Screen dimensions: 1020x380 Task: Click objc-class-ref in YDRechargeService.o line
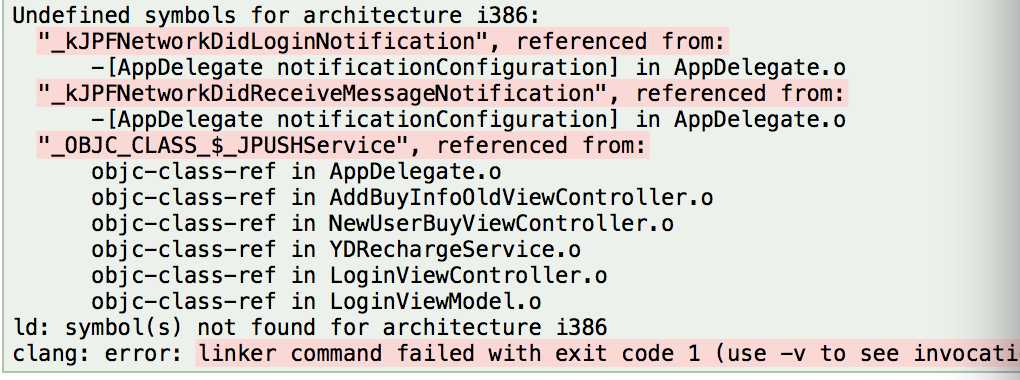click(x=336, y=250)
